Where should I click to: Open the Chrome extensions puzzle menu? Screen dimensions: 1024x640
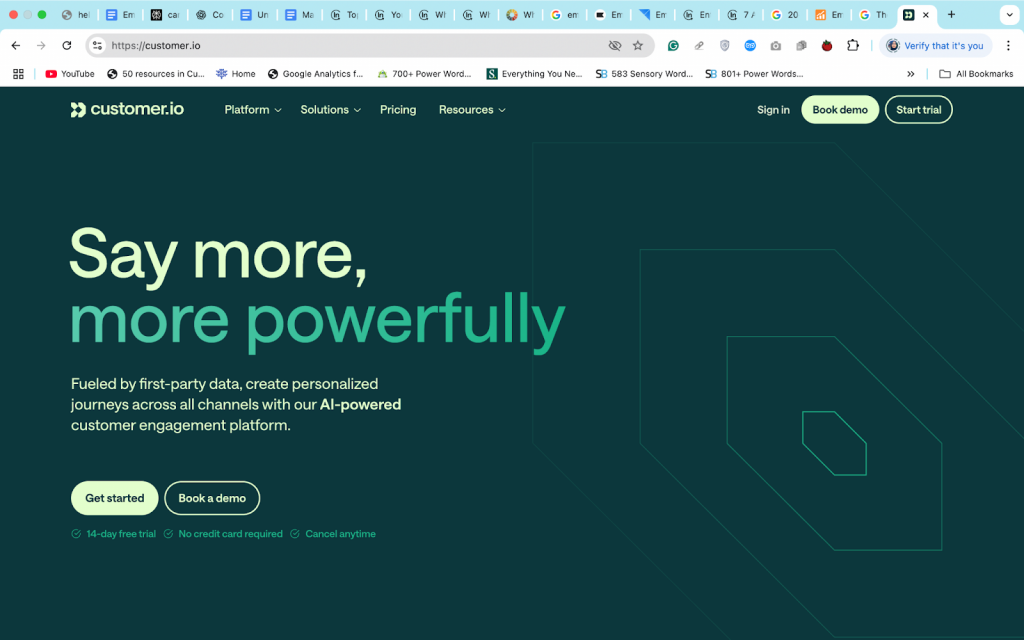(x=852, y=45)
